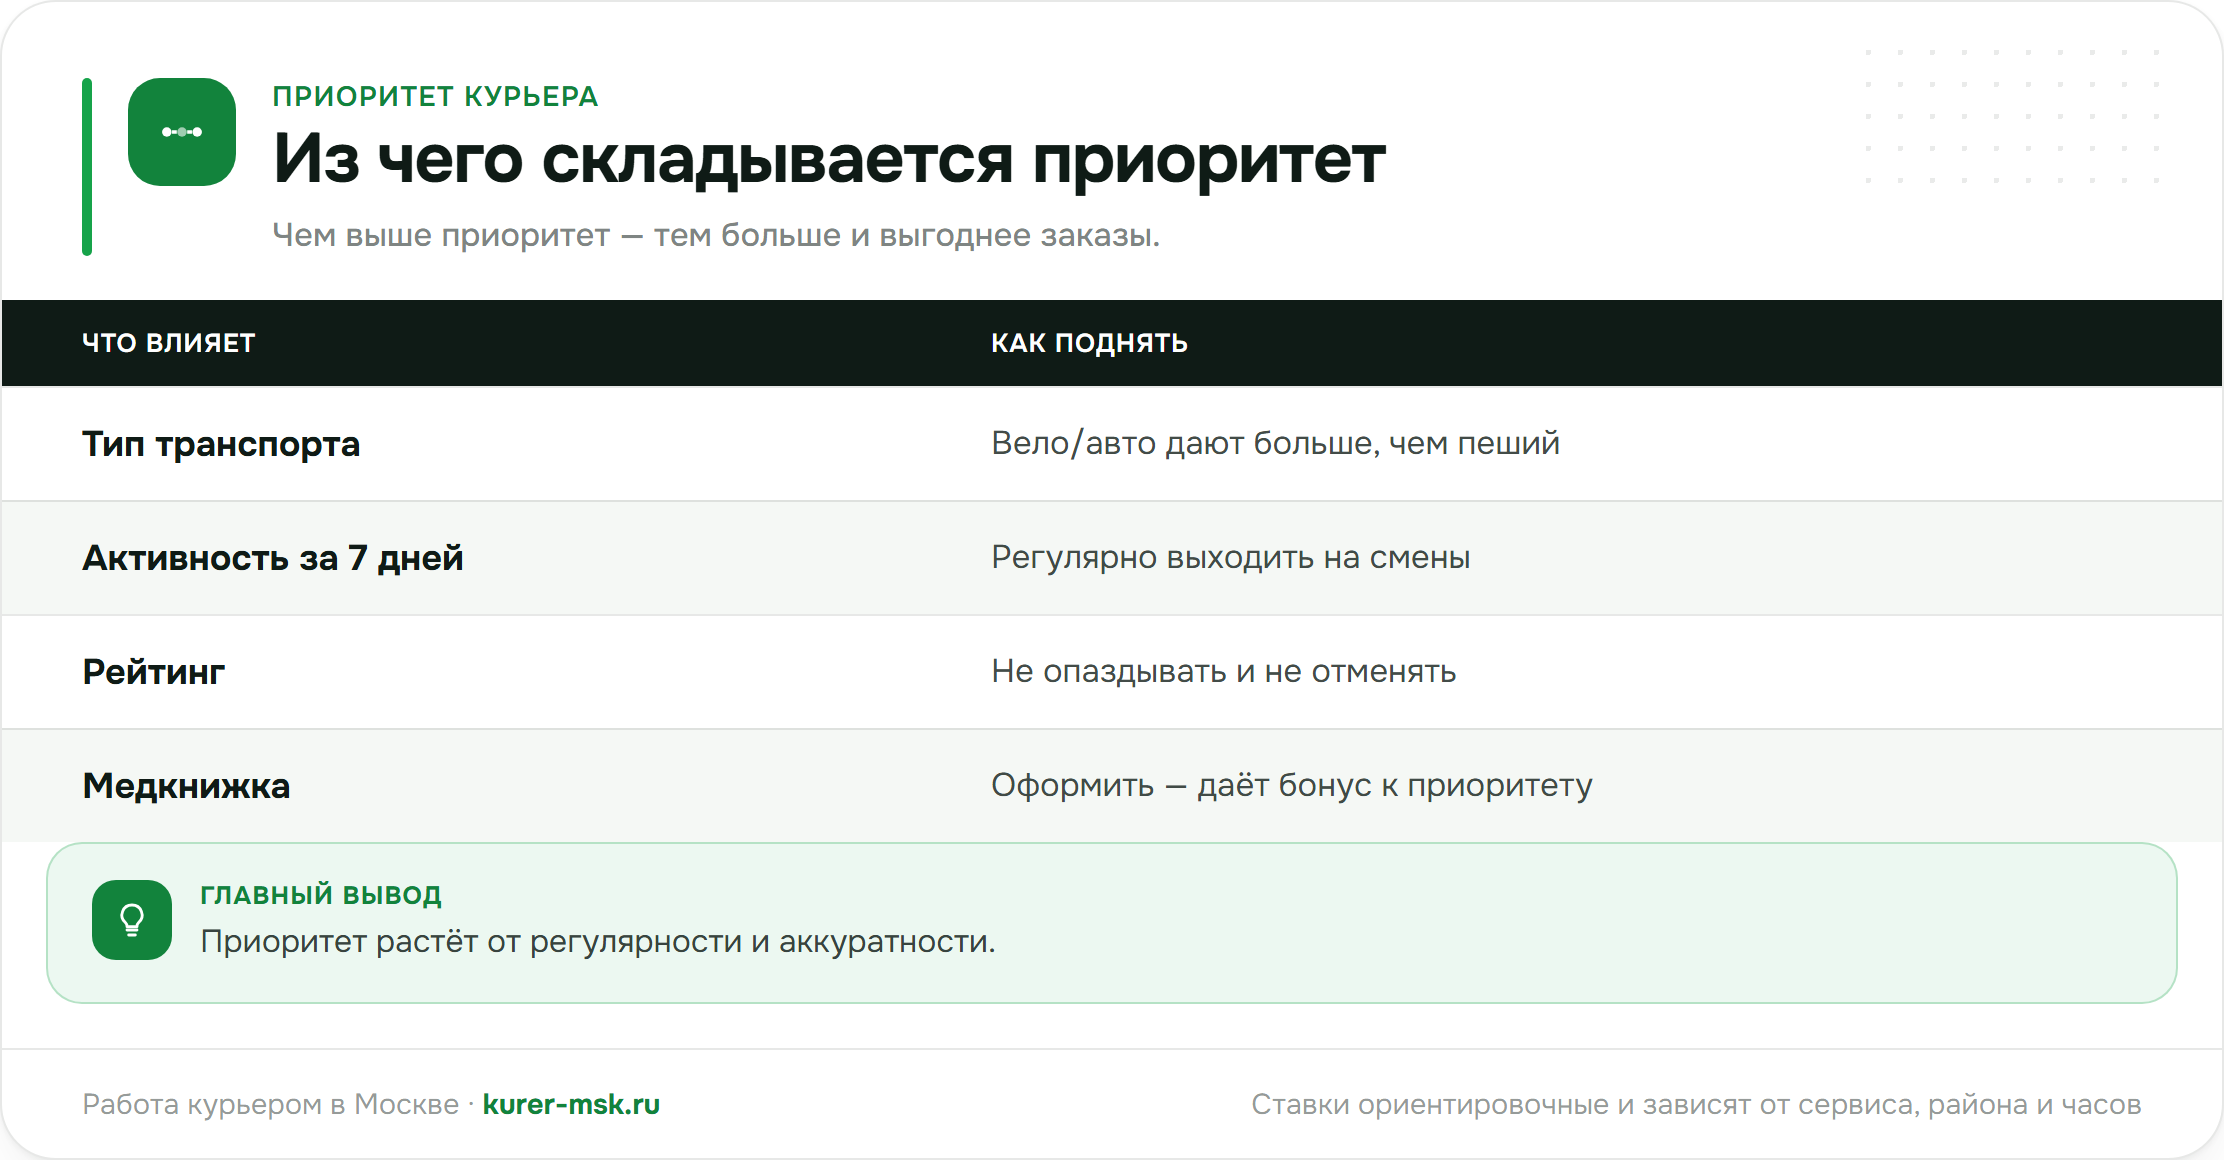
Task: Select the 'Тип транспорта' cell
Action: [221, 444]
